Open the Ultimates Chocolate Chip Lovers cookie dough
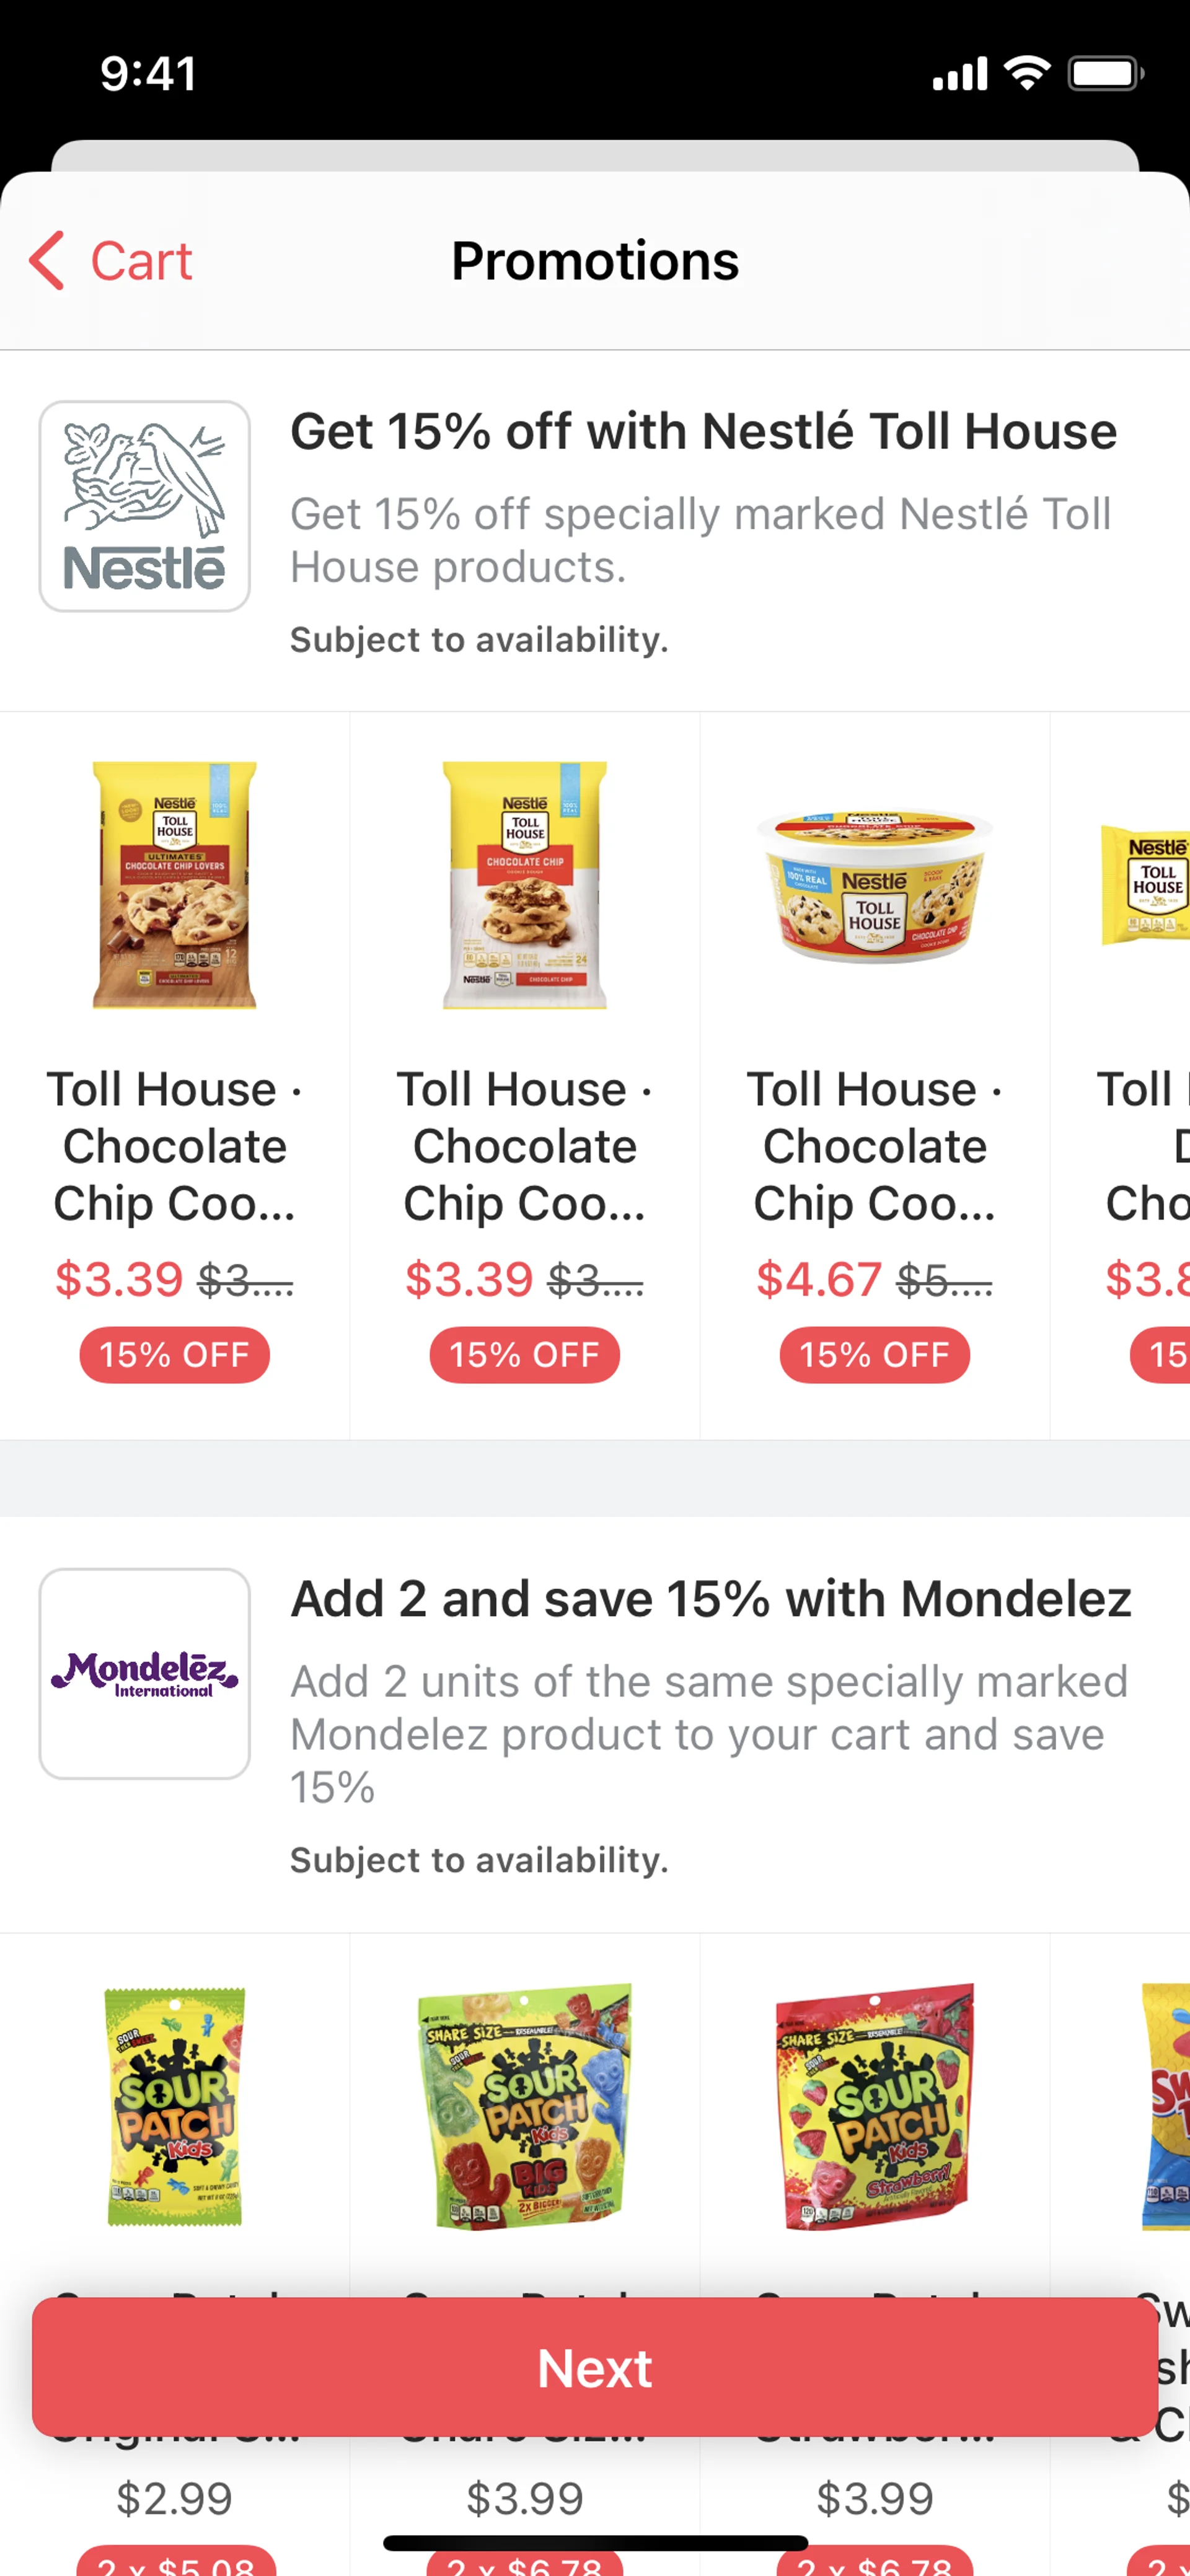The width and height of the screenshot is (1190, 2576). point(175,885)
